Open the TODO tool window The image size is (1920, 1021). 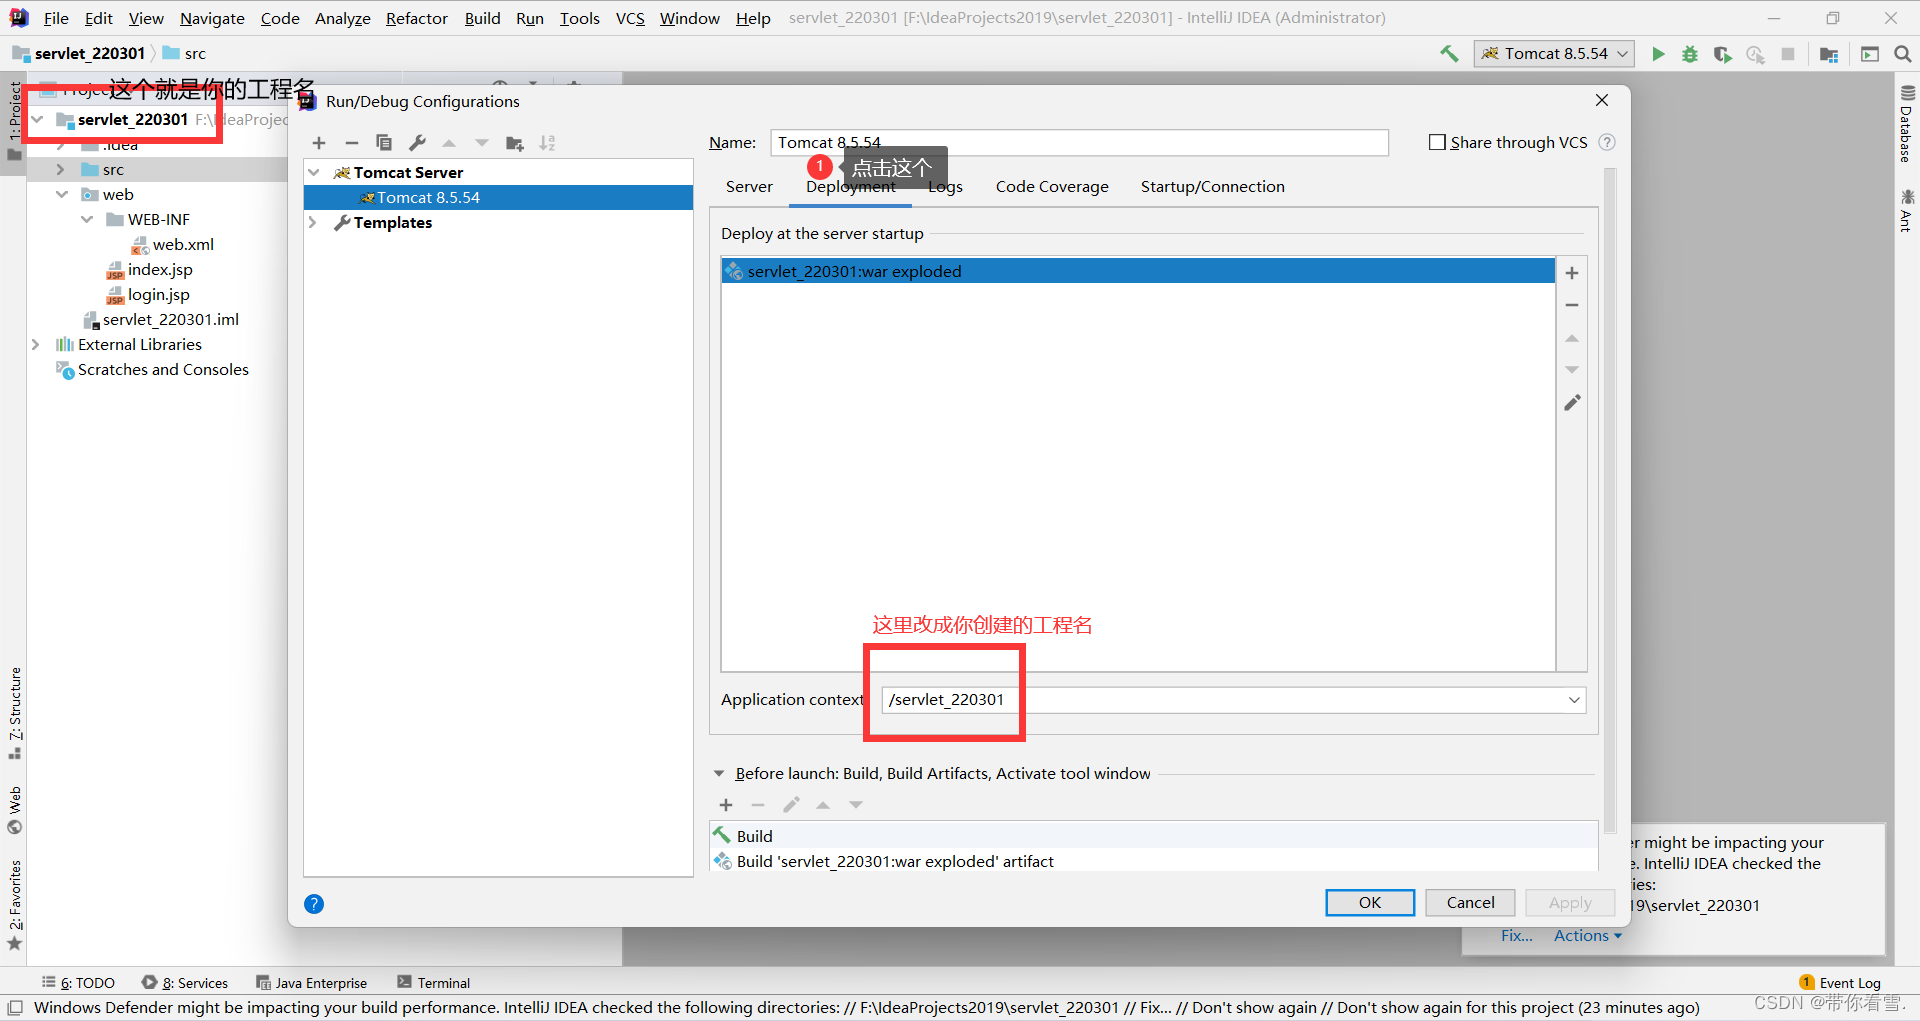tap(78, 983)
